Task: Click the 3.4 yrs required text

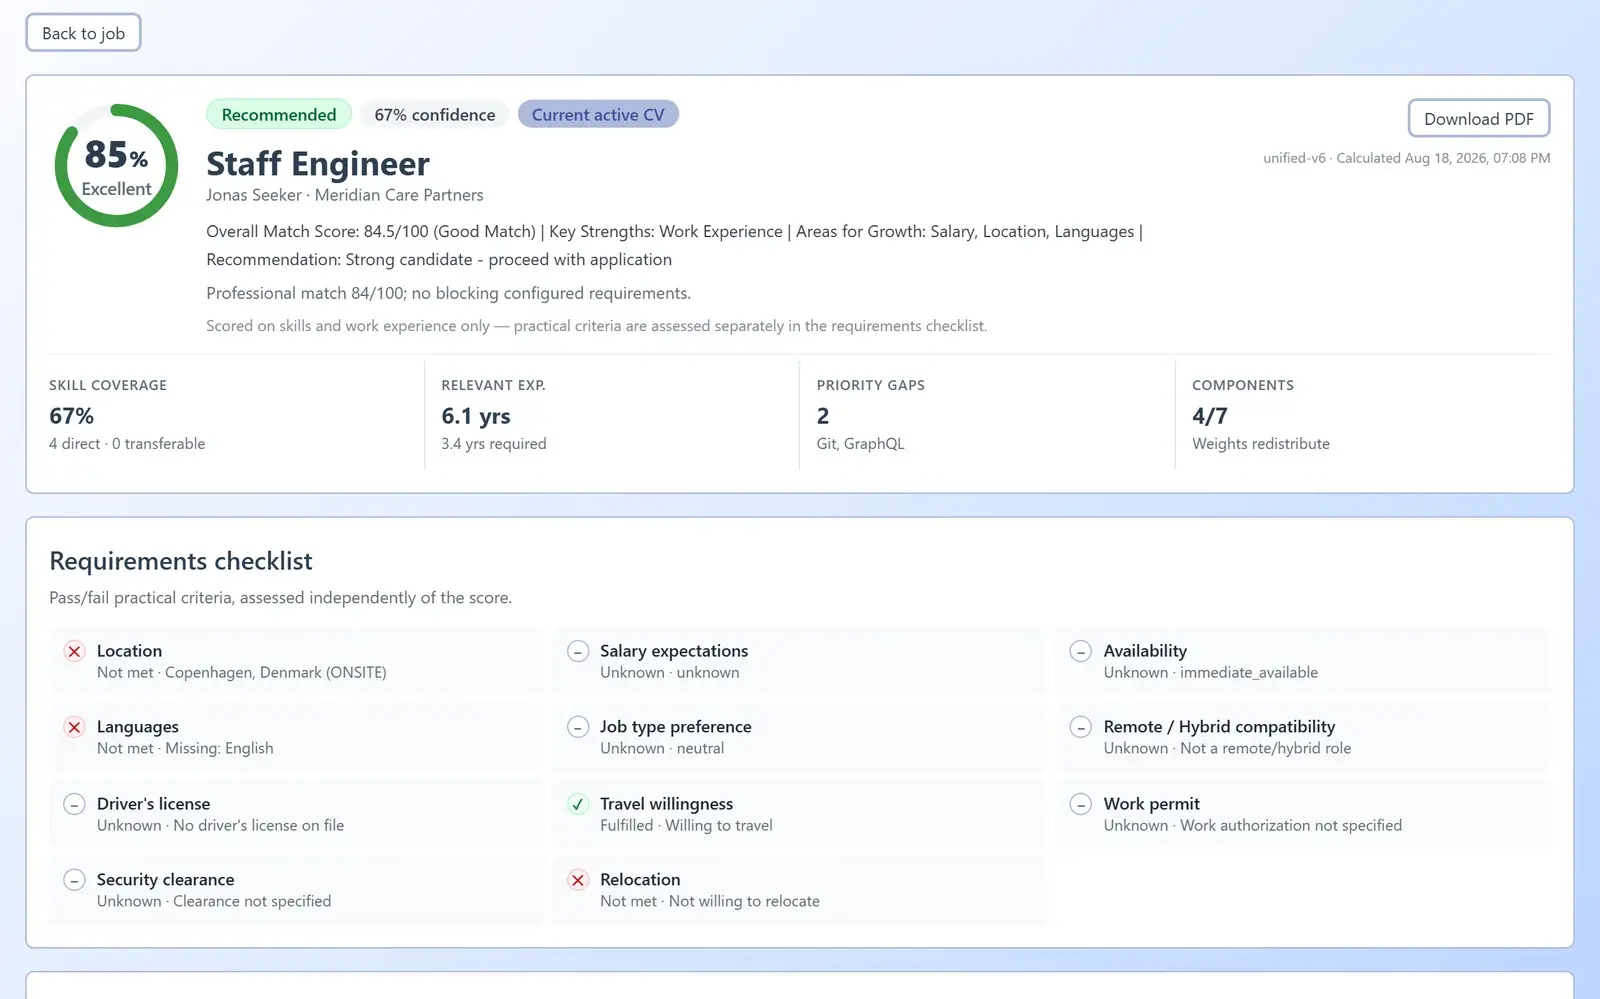Action: coord(494,444)
